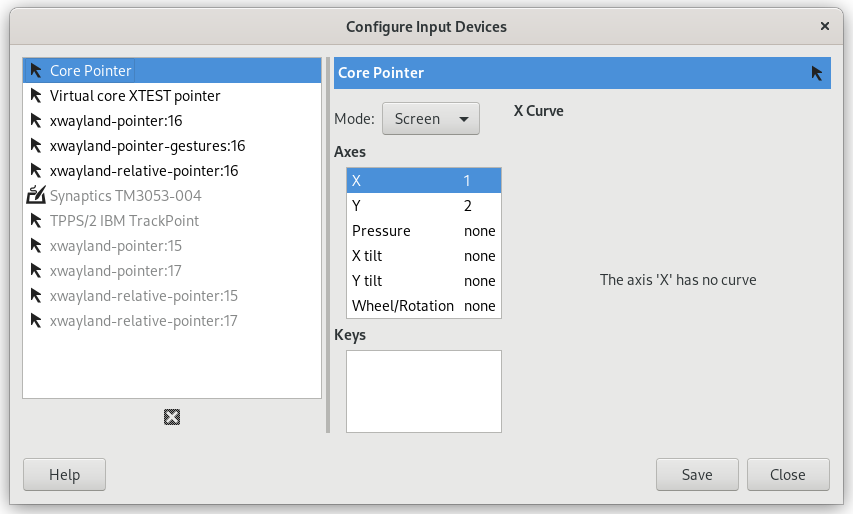Select xwayland-relative-pointer:15 device
Image resolution: width=853 pixels, height=514 pixels.
tap(172, 296)
